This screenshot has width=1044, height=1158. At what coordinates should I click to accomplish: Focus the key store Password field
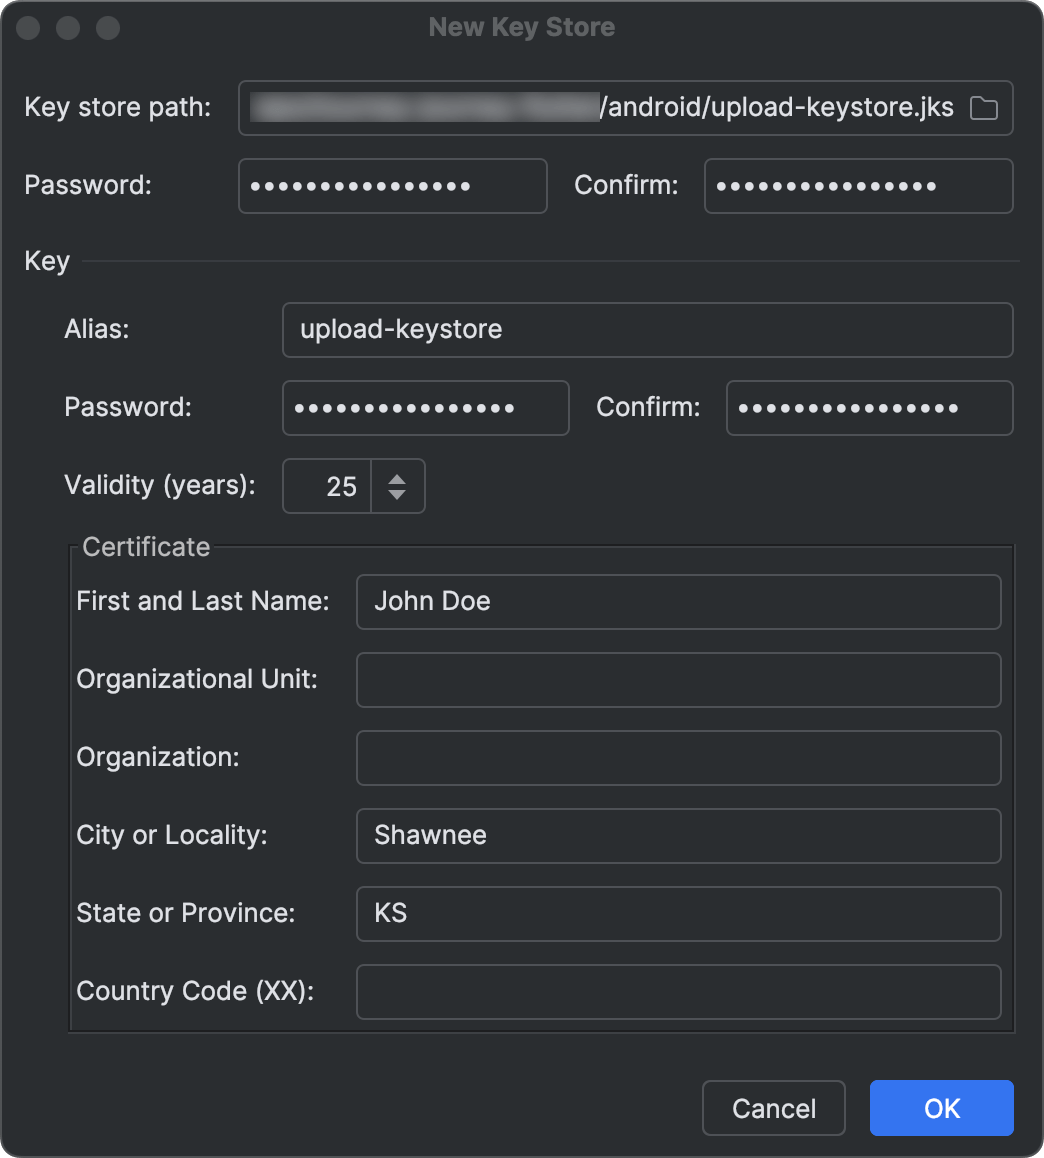[x=393, y=186]
